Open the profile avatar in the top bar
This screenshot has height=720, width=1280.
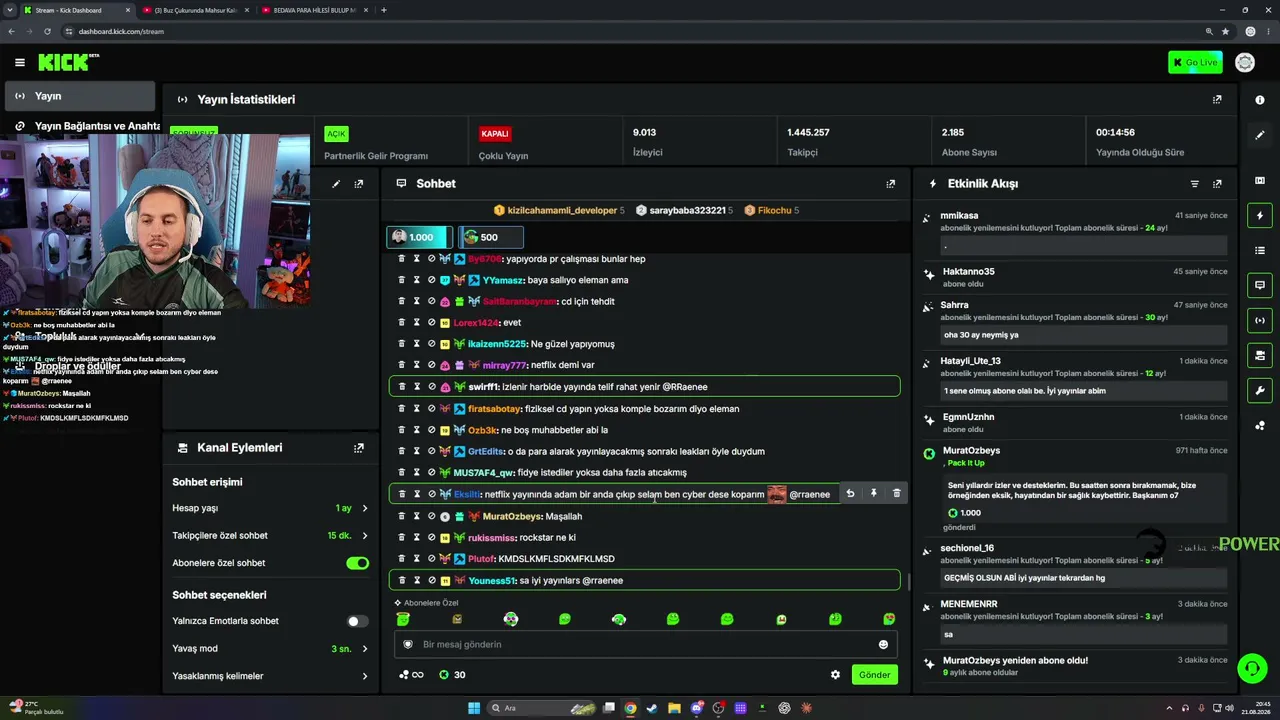[1245, 63]
